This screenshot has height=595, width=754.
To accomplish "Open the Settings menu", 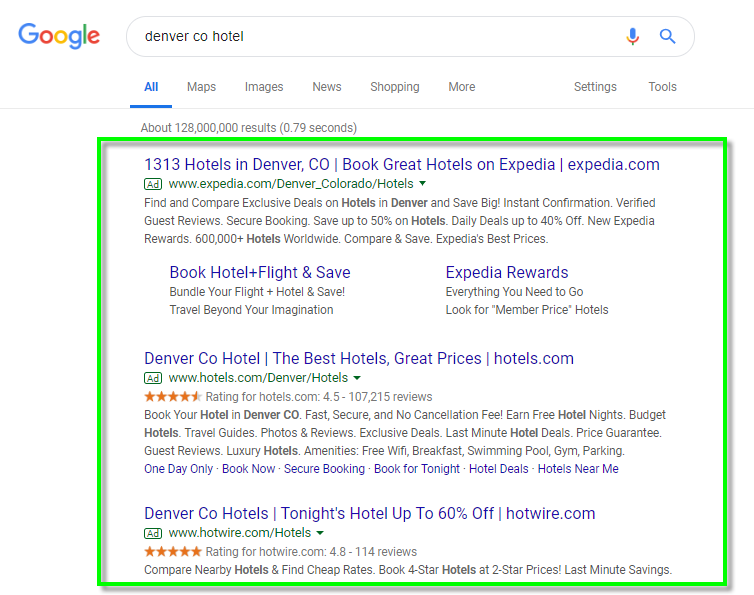I will point(595,87).
